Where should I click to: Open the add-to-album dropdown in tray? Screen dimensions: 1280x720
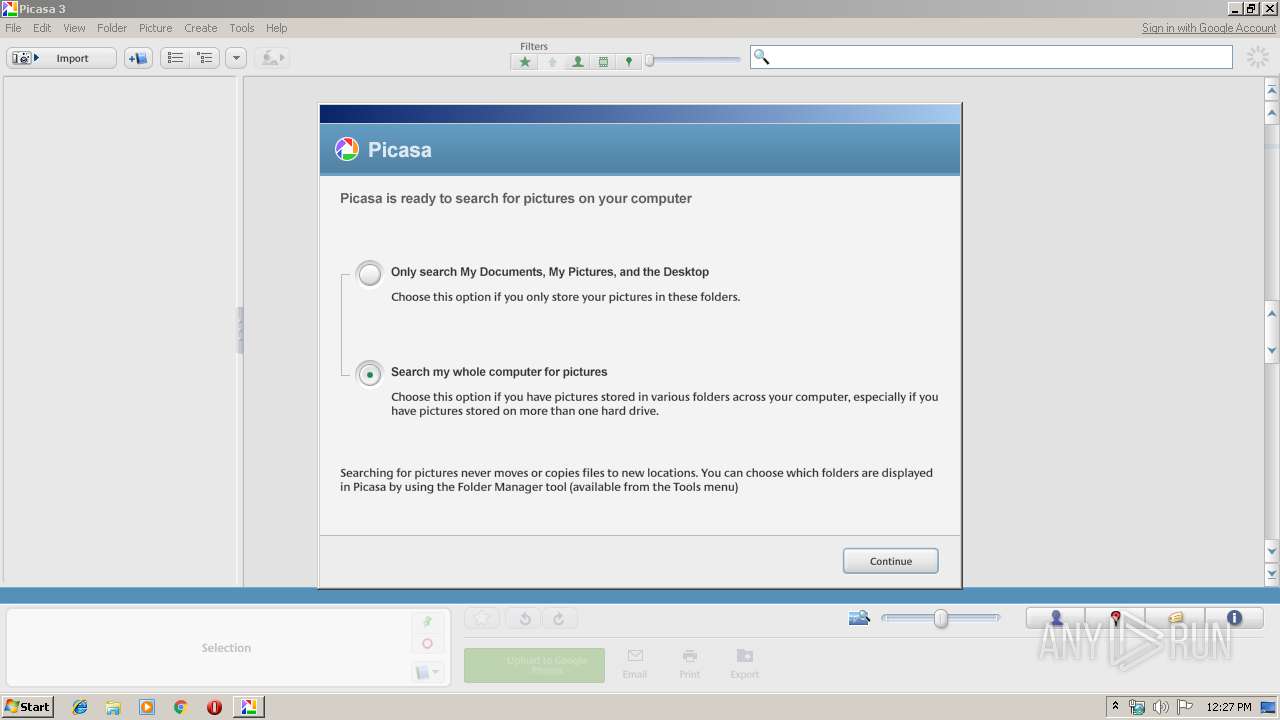[428, 672]
